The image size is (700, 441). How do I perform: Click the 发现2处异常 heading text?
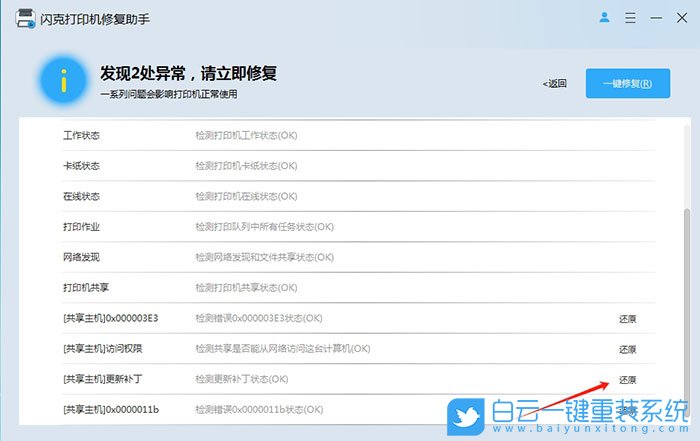(188, 73)
